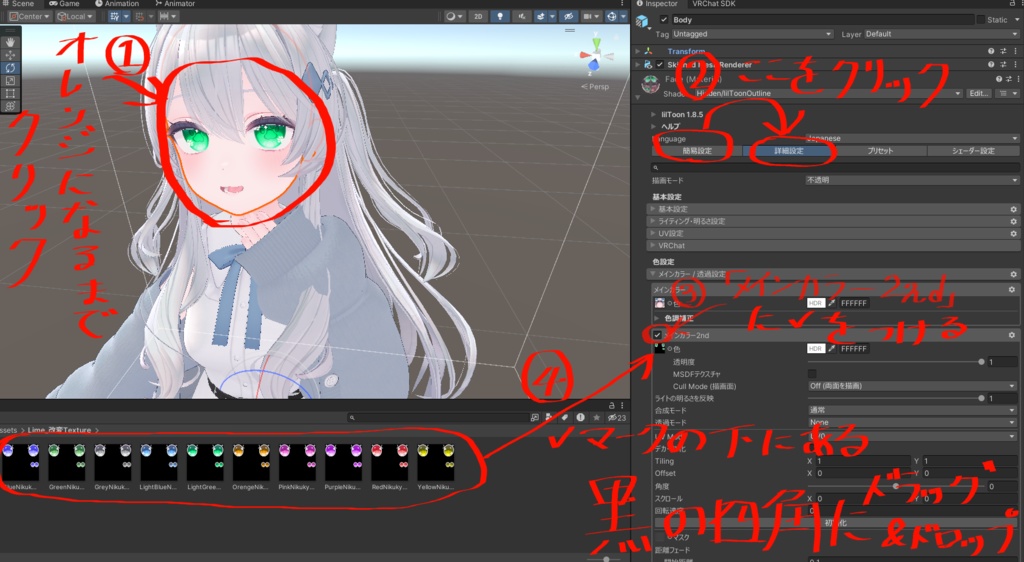The height and width of the screenshot is (562, 1024).
Task: Open the Local handle rotation dropdown
Action: [74, 16]
